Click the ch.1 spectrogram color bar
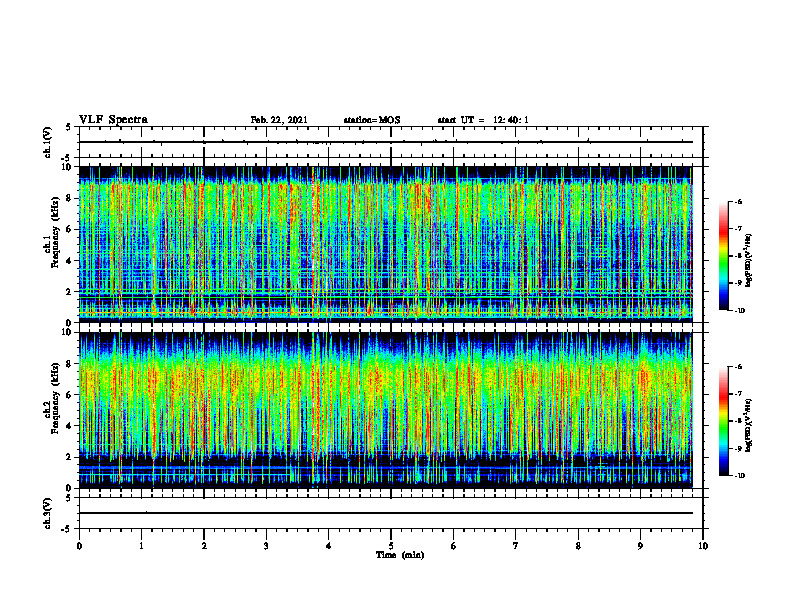792x612 pixels. (x=723, y=256)
